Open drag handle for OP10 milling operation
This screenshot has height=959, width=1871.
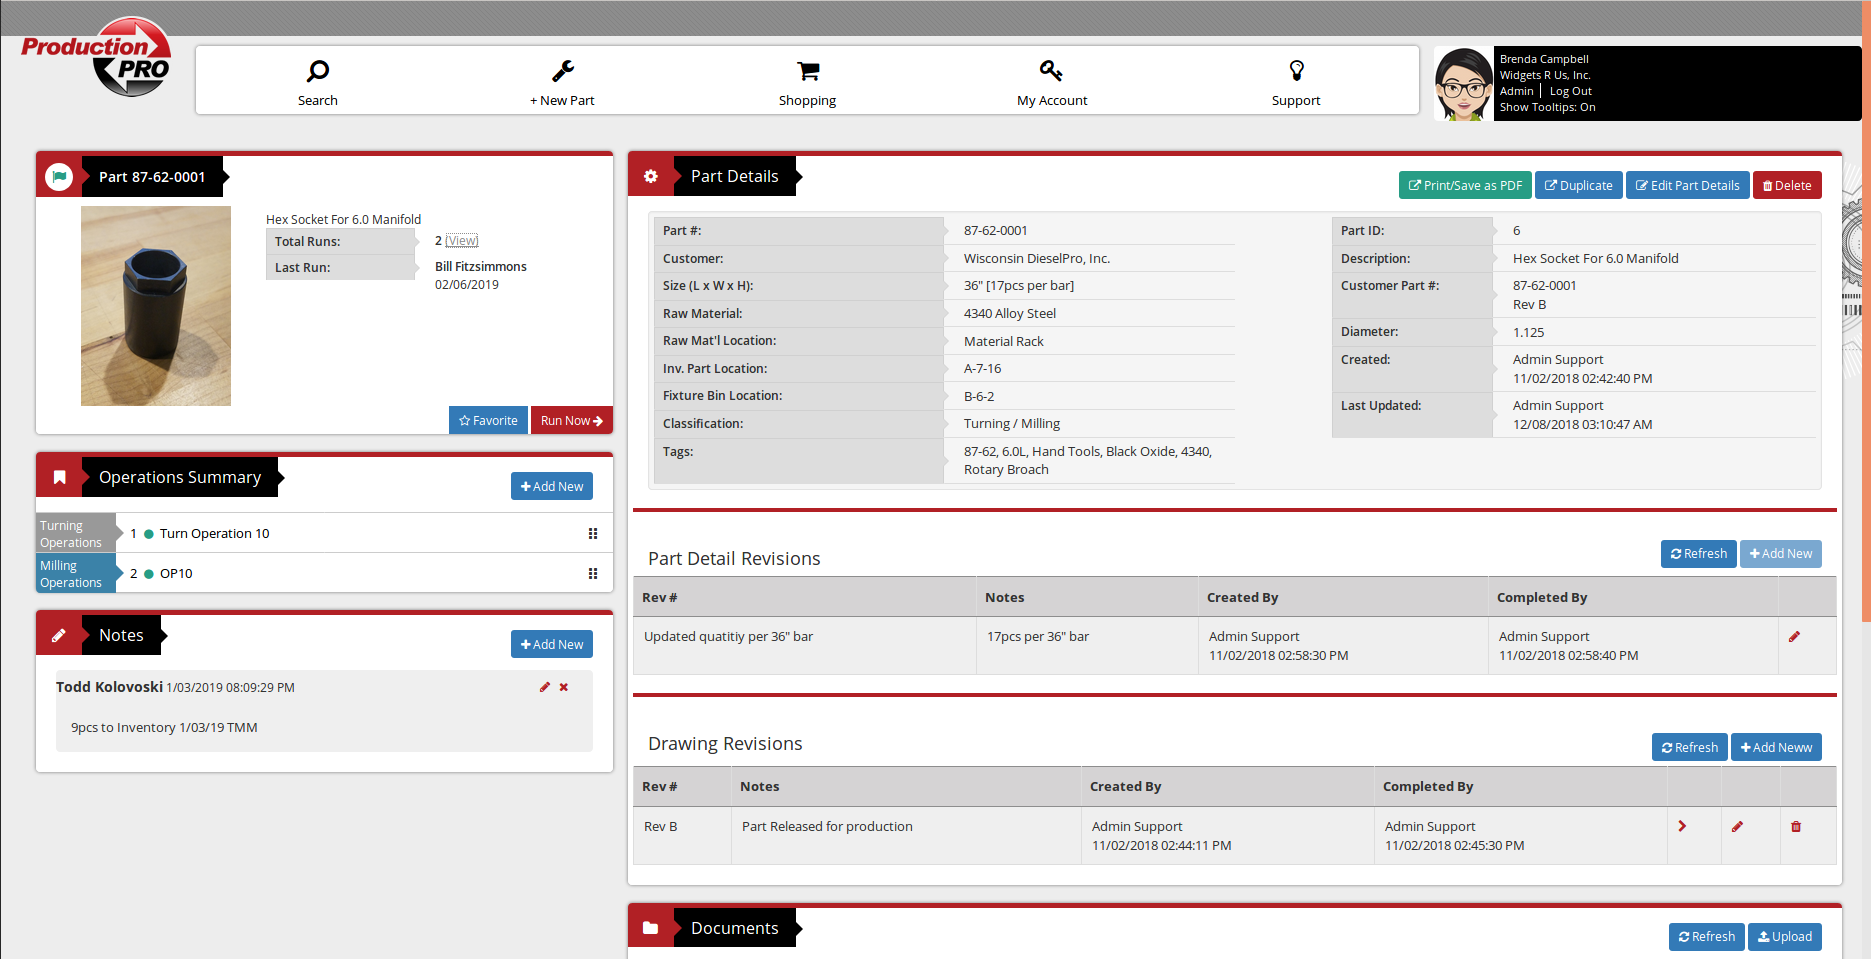593,574
